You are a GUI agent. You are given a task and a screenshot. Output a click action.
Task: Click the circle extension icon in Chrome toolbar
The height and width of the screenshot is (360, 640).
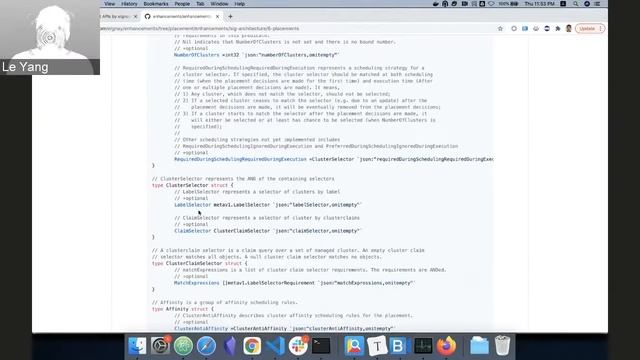[514, 29]
